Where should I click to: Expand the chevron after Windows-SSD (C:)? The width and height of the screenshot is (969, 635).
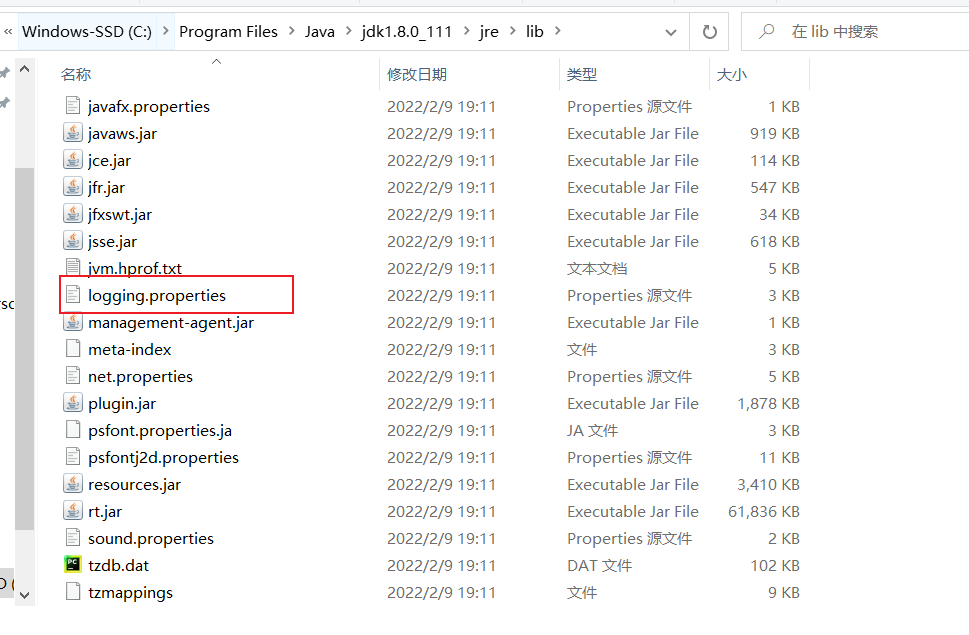[166, 30]
